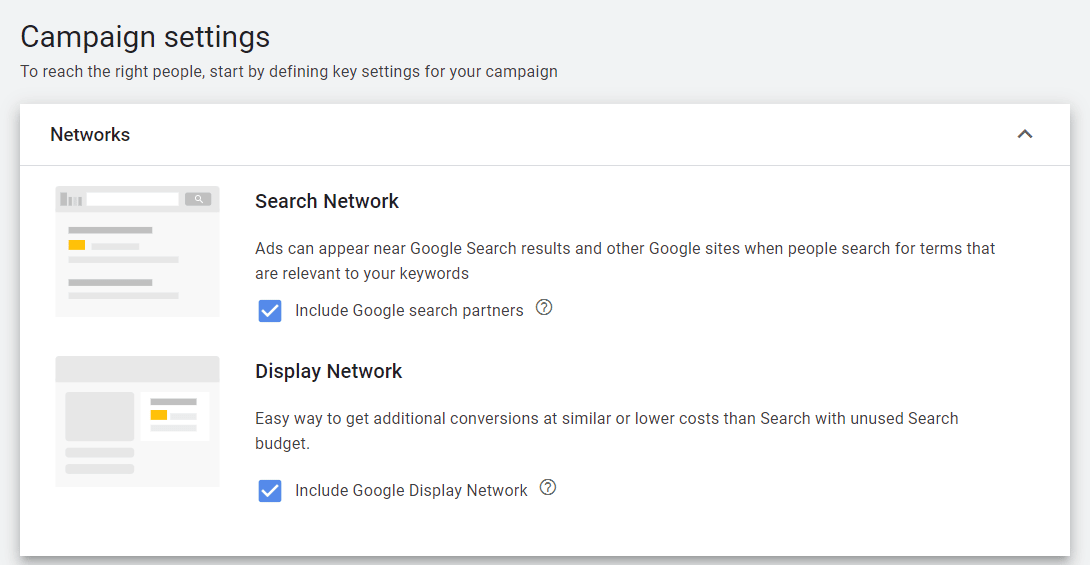1090x565 pixels.
Task: Click the Search Network heading
Action: [x=327, y=201]
